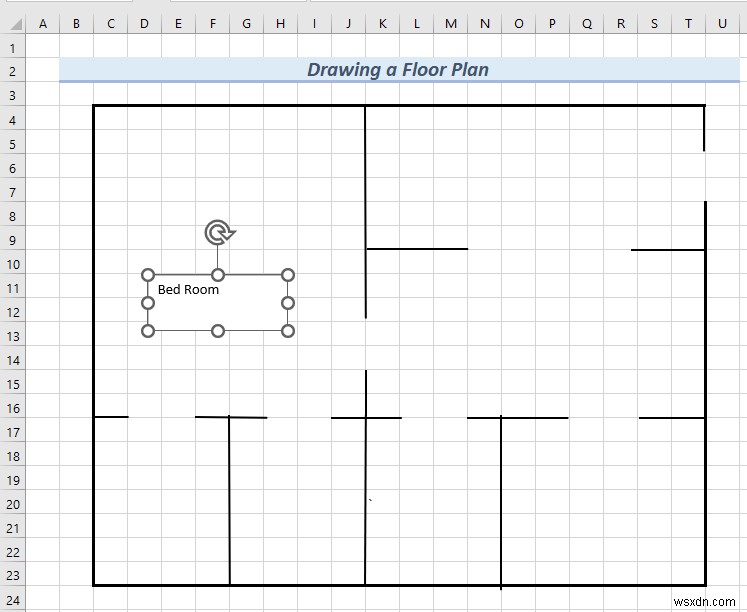747x612 pixels.
Task: Select row 17 header
Action: click(x=12, y=432)
